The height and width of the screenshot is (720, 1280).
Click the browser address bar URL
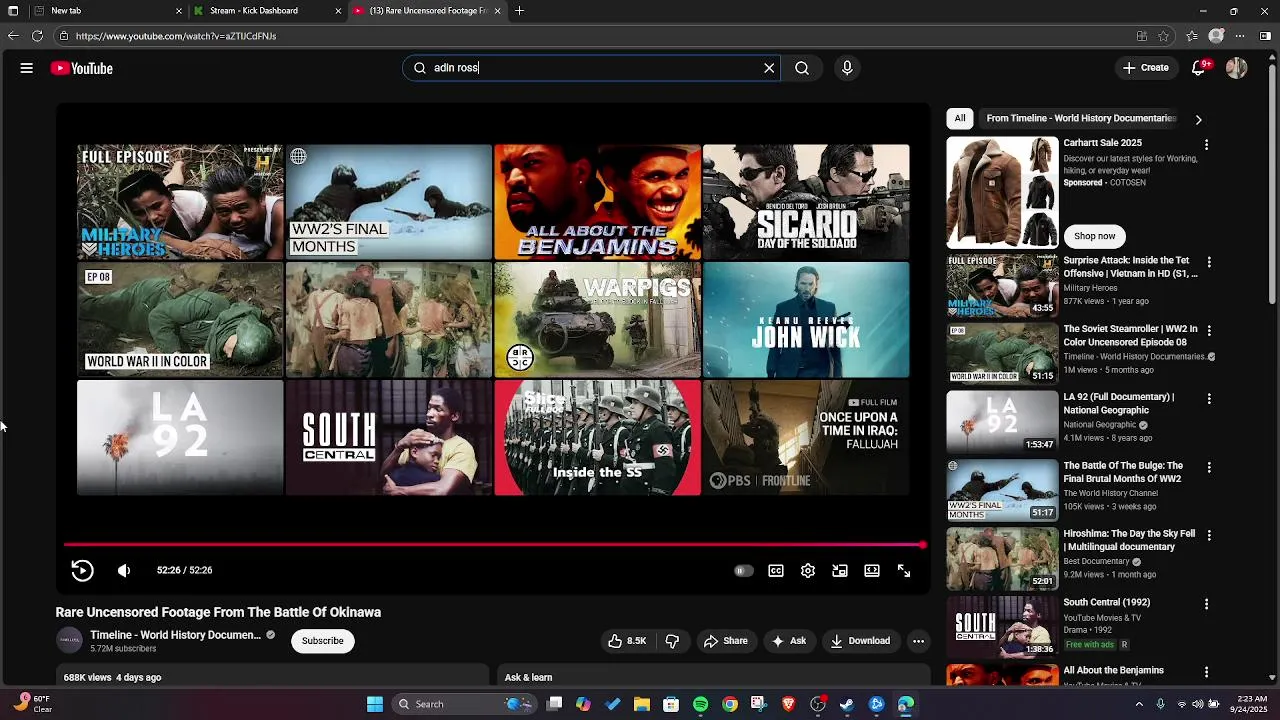point(176,36)
